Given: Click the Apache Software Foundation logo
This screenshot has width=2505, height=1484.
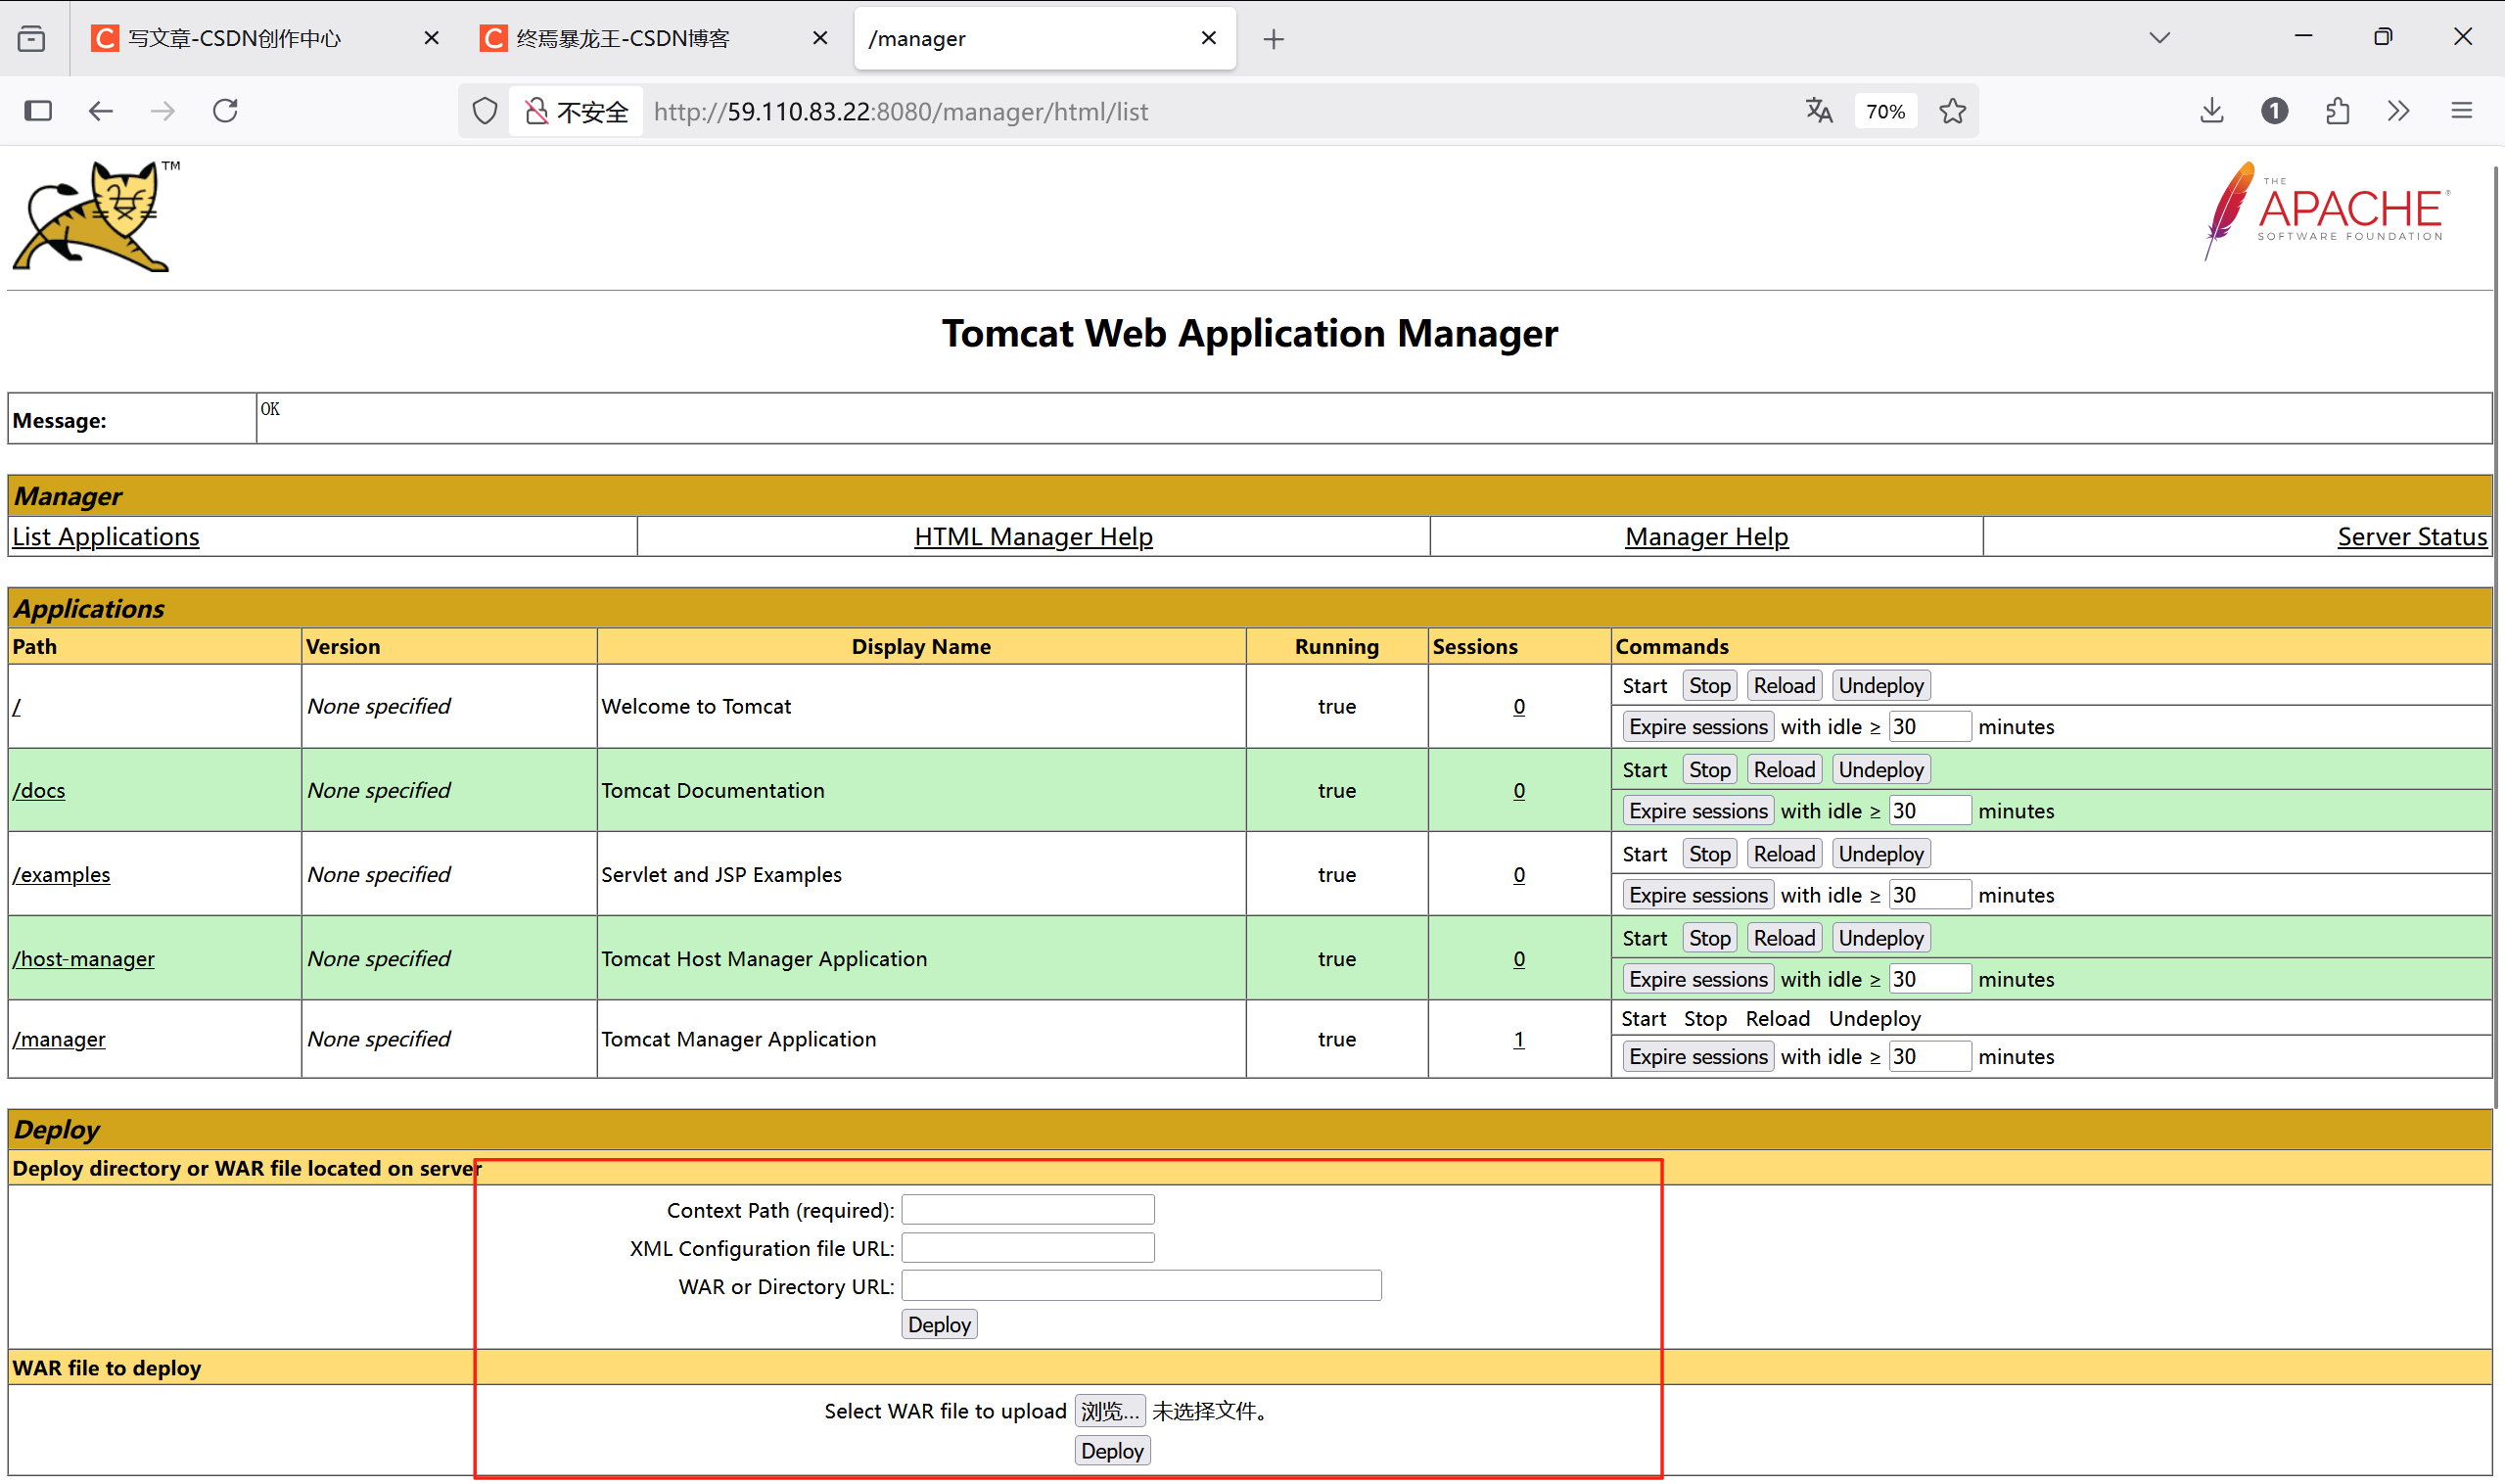Looking at the screenshot, I should point(2327,211).
